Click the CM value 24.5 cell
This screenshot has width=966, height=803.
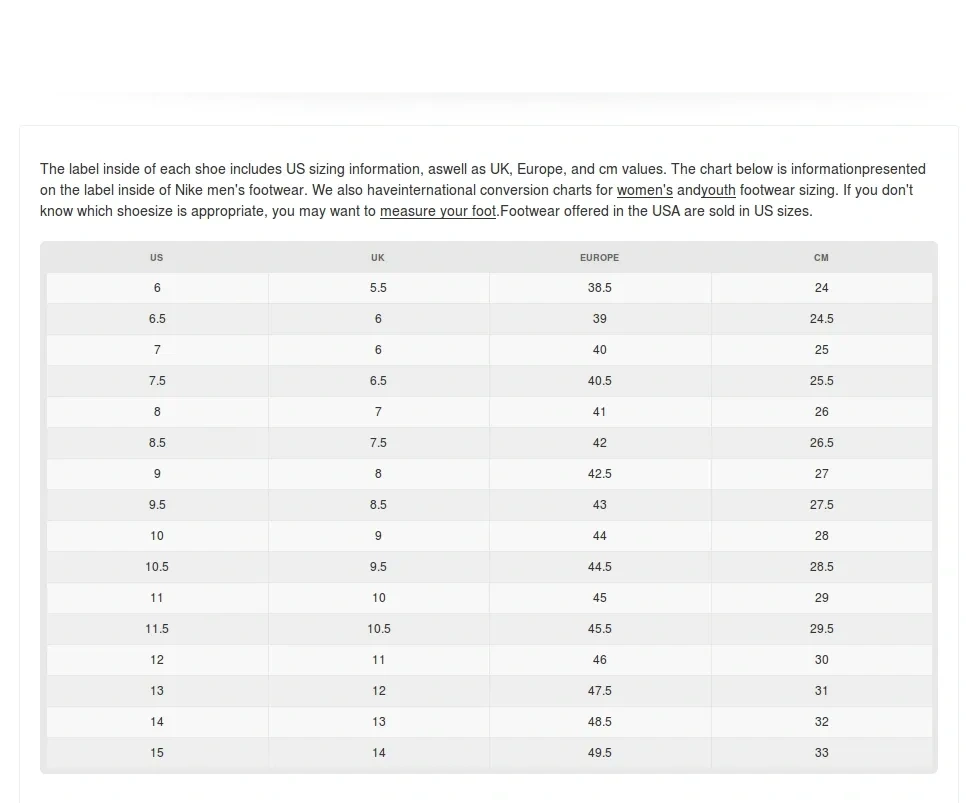click(821, 319)
